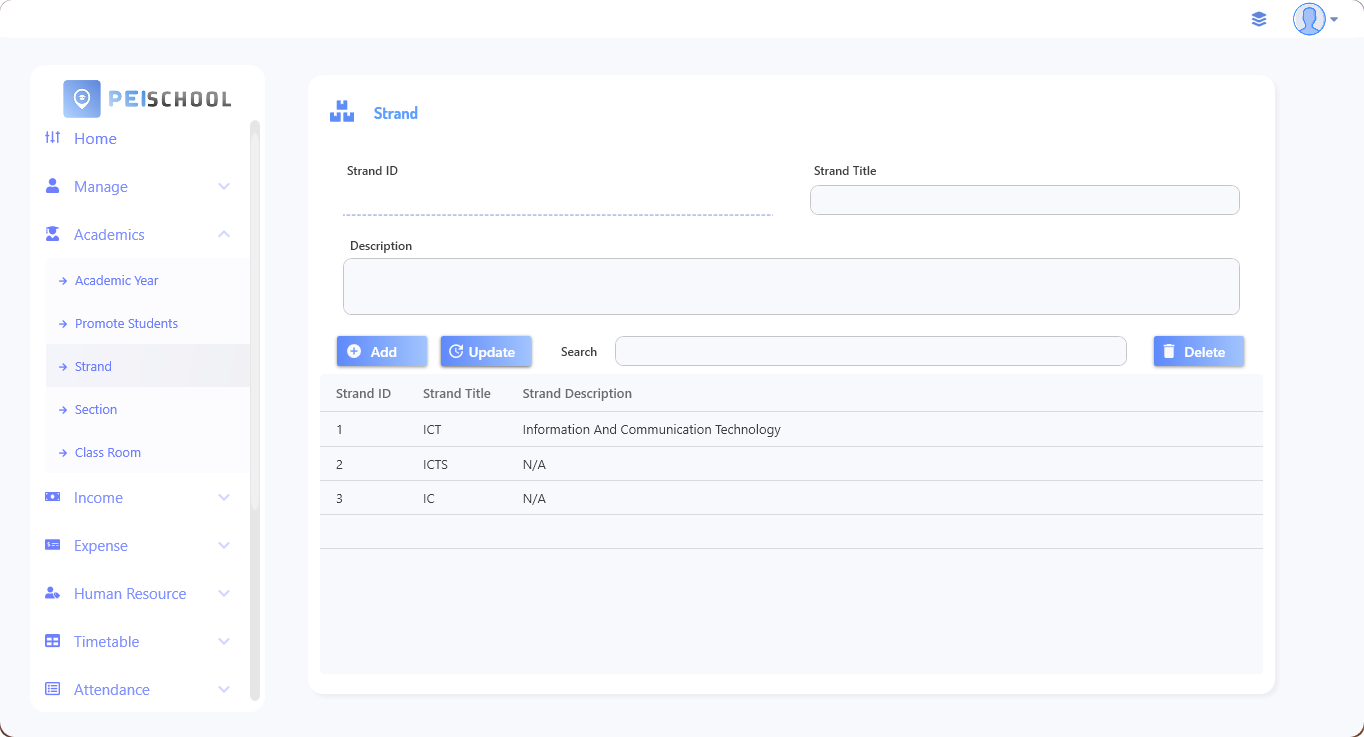This screenshot has width=1364, height=737.
Task: Collapse the Academics section chevron
Action: click(x=224, y=235)
